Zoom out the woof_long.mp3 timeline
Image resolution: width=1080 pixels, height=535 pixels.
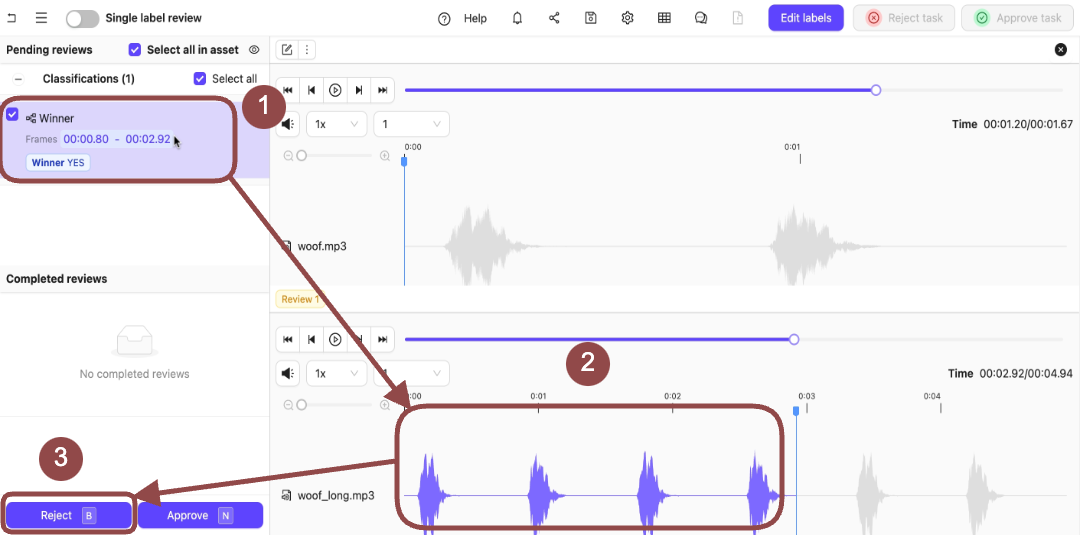tap(289, 405)
